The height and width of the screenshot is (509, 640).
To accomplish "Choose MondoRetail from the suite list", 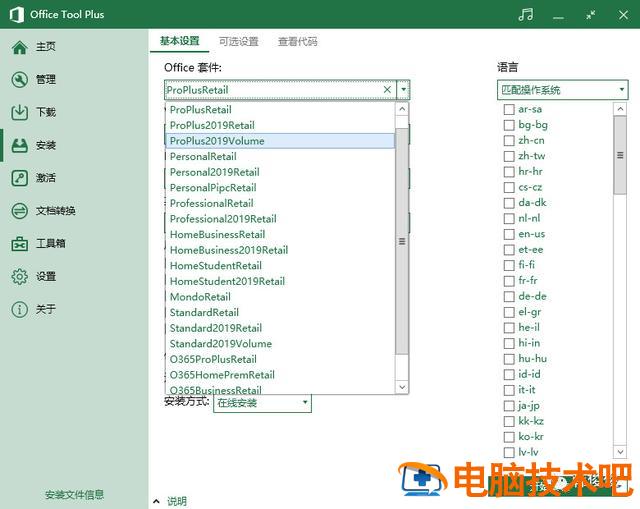I will point(280,297).
